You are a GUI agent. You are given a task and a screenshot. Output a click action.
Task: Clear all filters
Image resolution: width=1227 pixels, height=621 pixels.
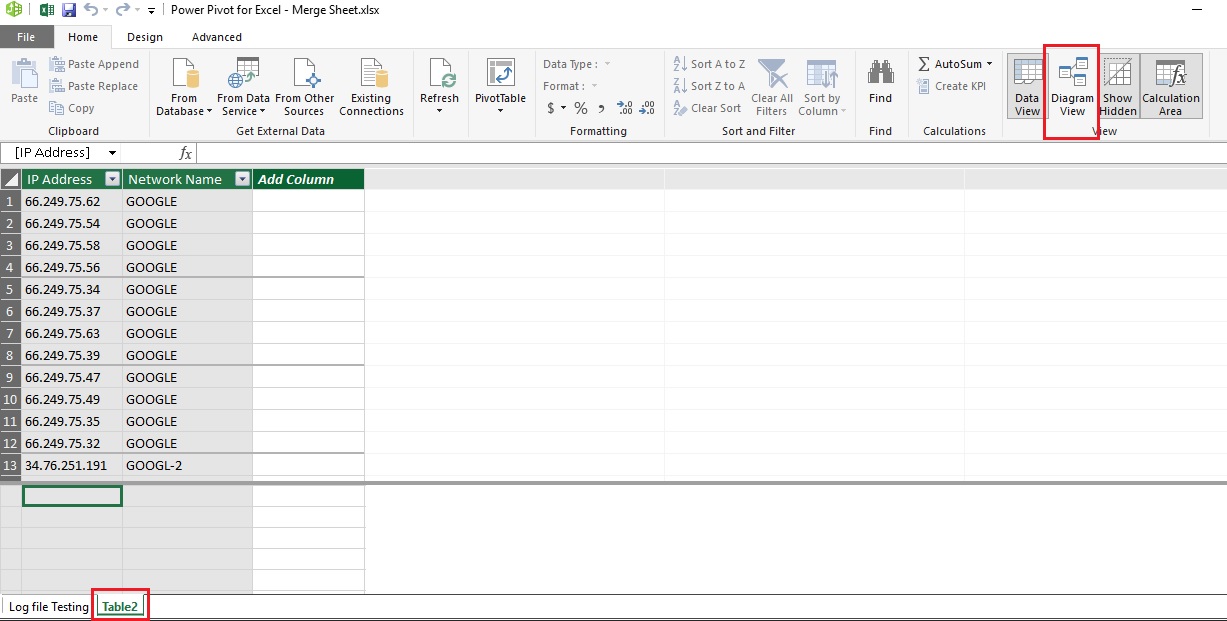(x=771, y=86)
